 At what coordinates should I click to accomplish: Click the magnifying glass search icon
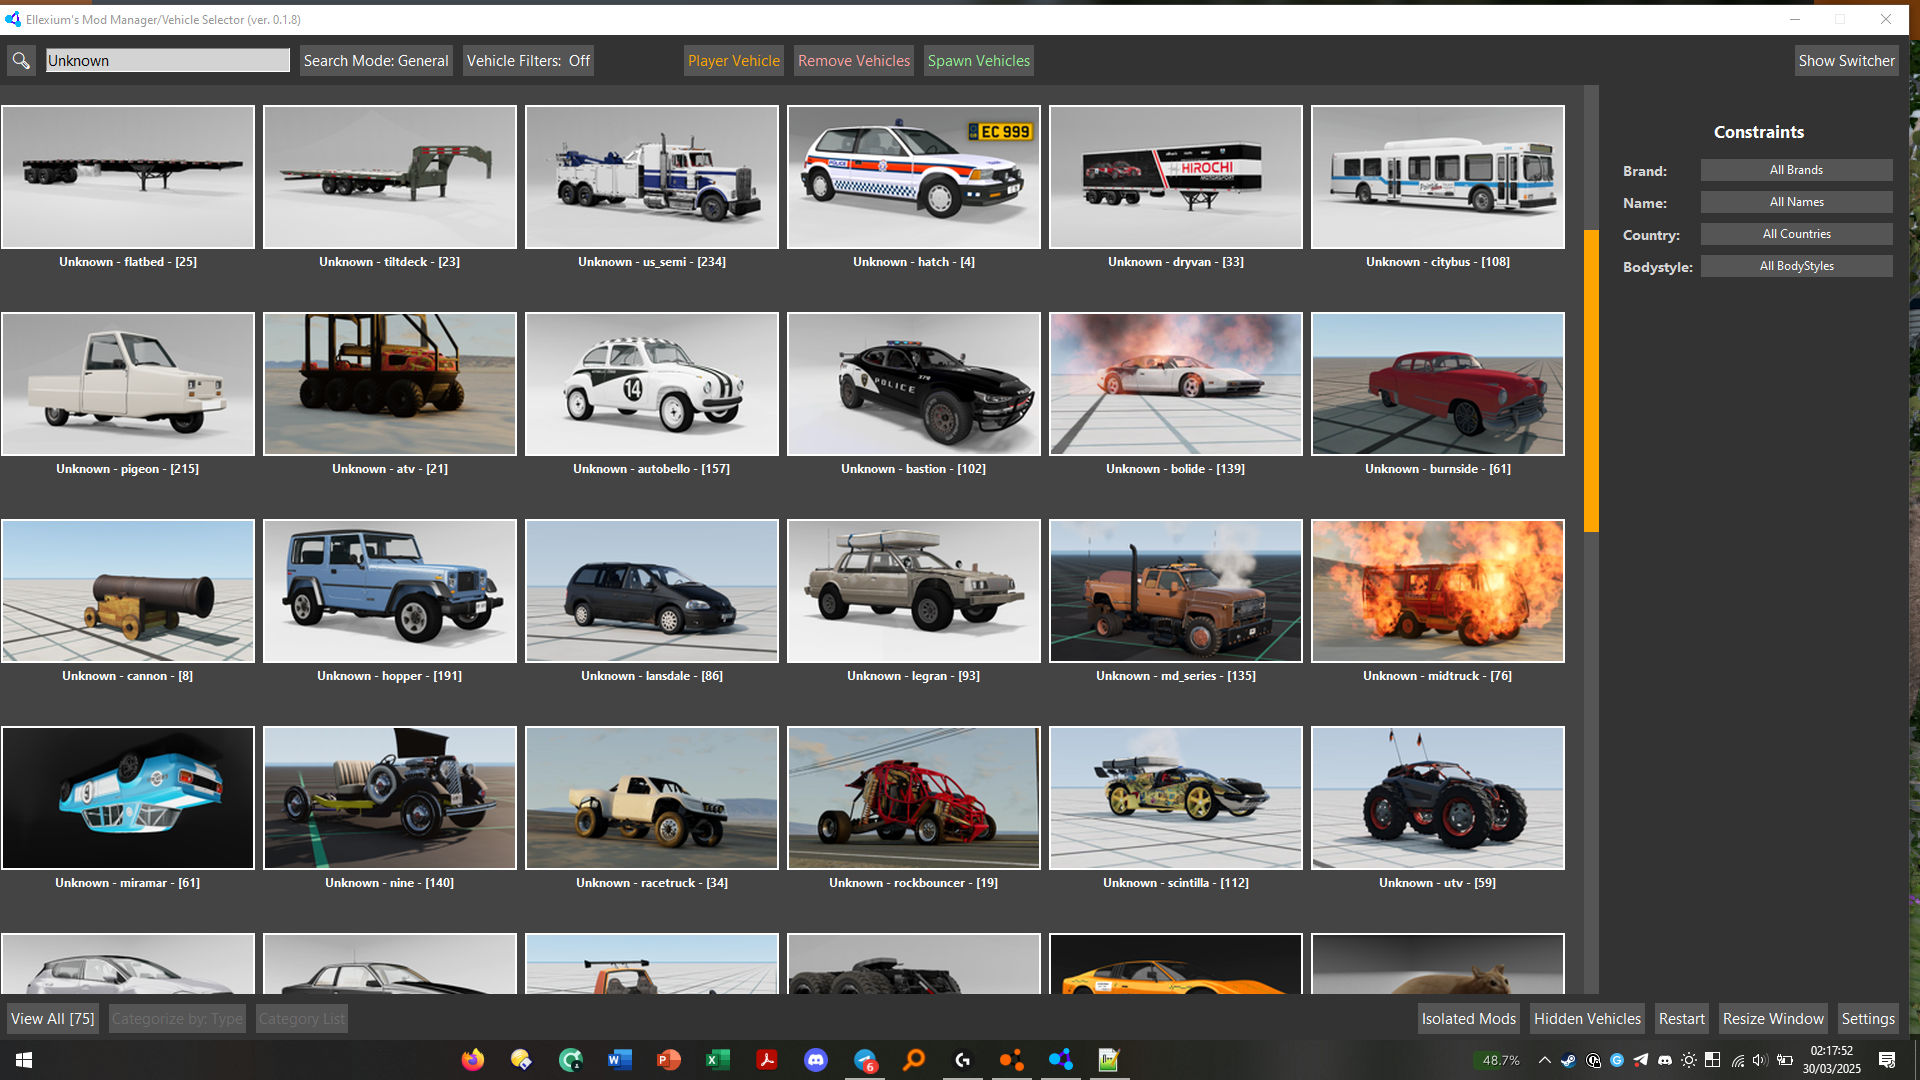[21, 61]
